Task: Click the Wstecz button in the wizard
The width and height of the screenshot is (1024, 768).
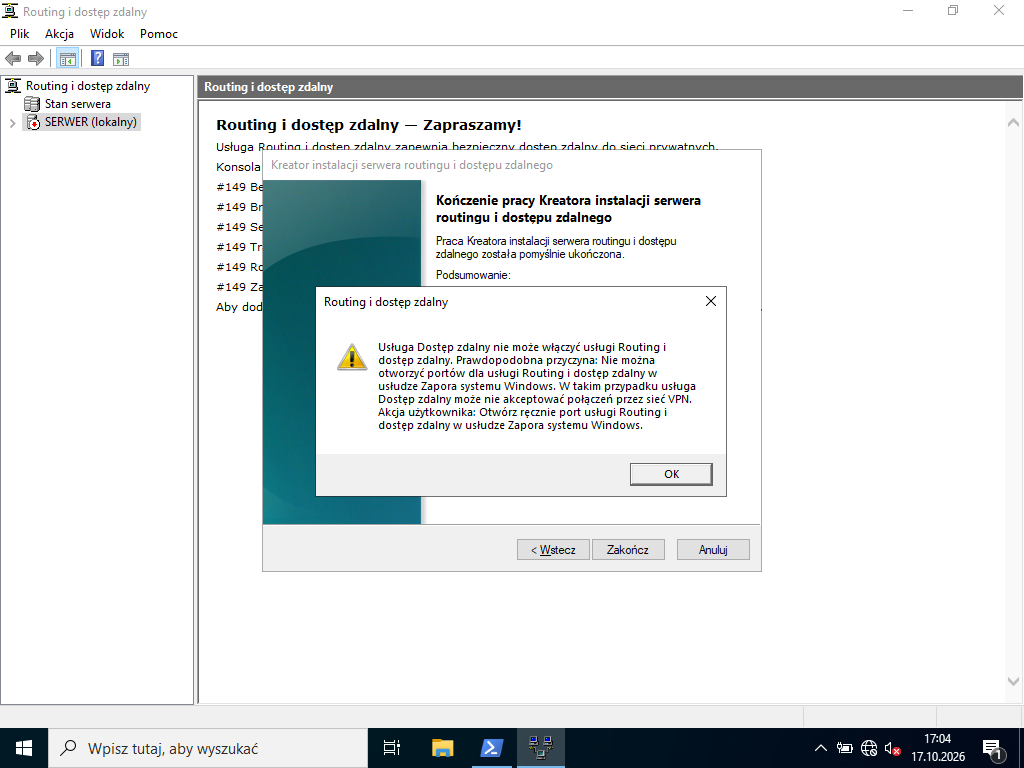Action: pos(553,550)
